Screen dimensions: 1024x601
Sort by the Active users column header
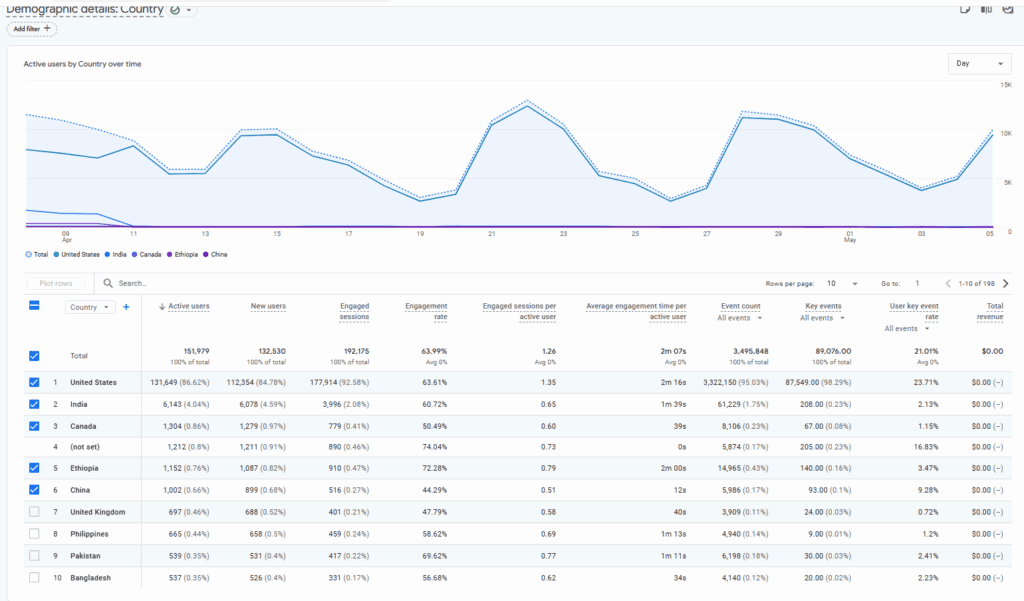point(189,306)
